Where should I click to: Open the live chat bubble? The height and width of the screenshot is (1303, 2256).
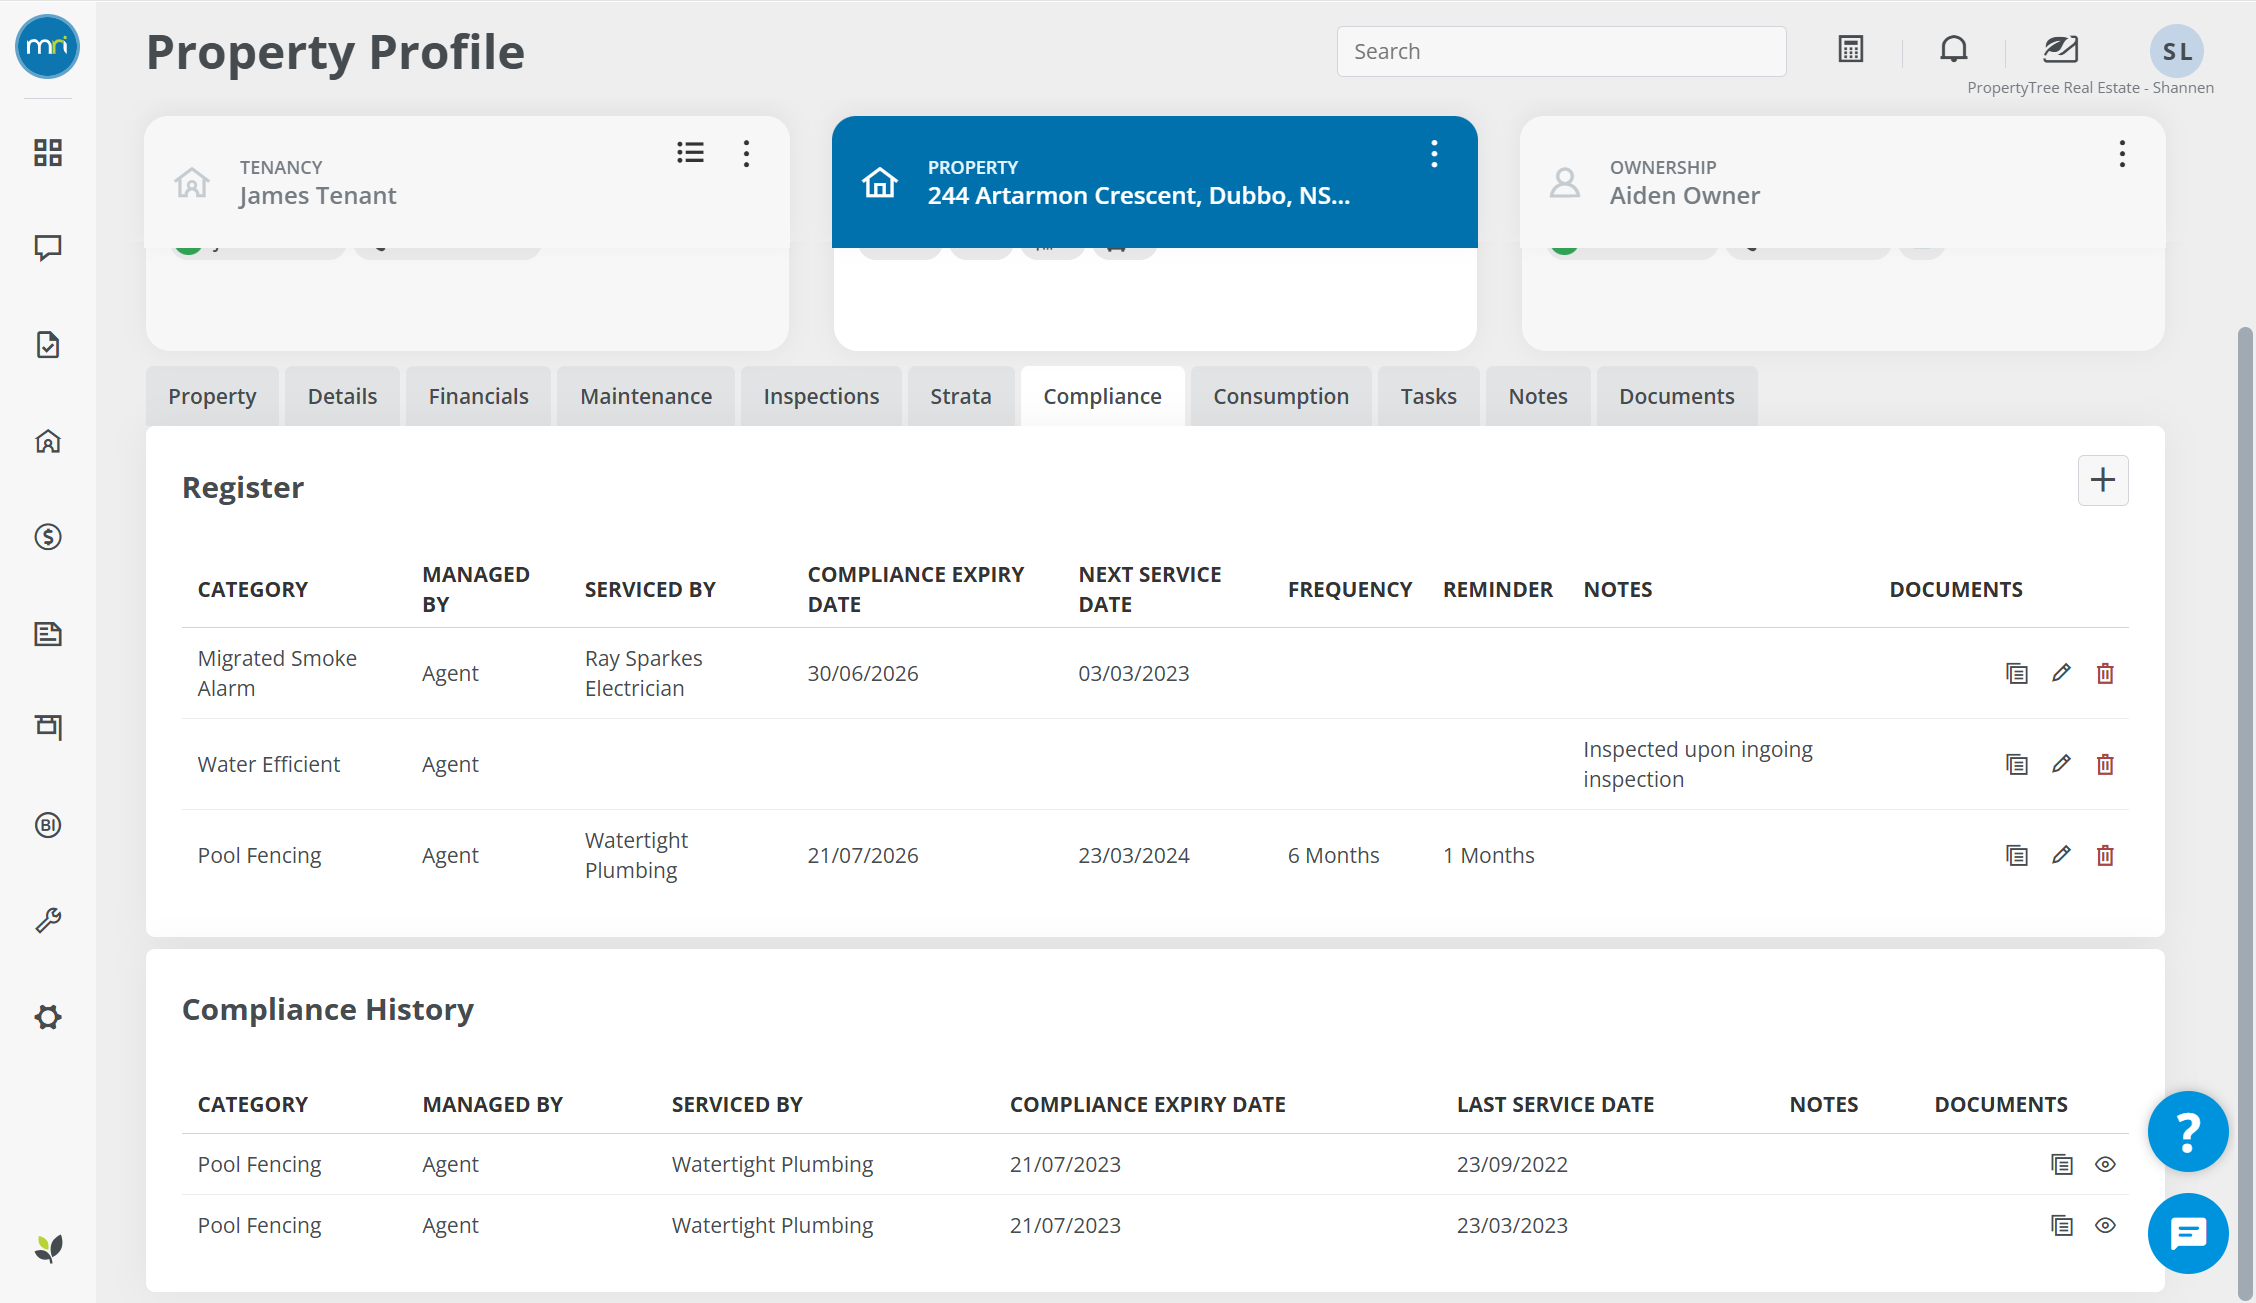2188,1233
